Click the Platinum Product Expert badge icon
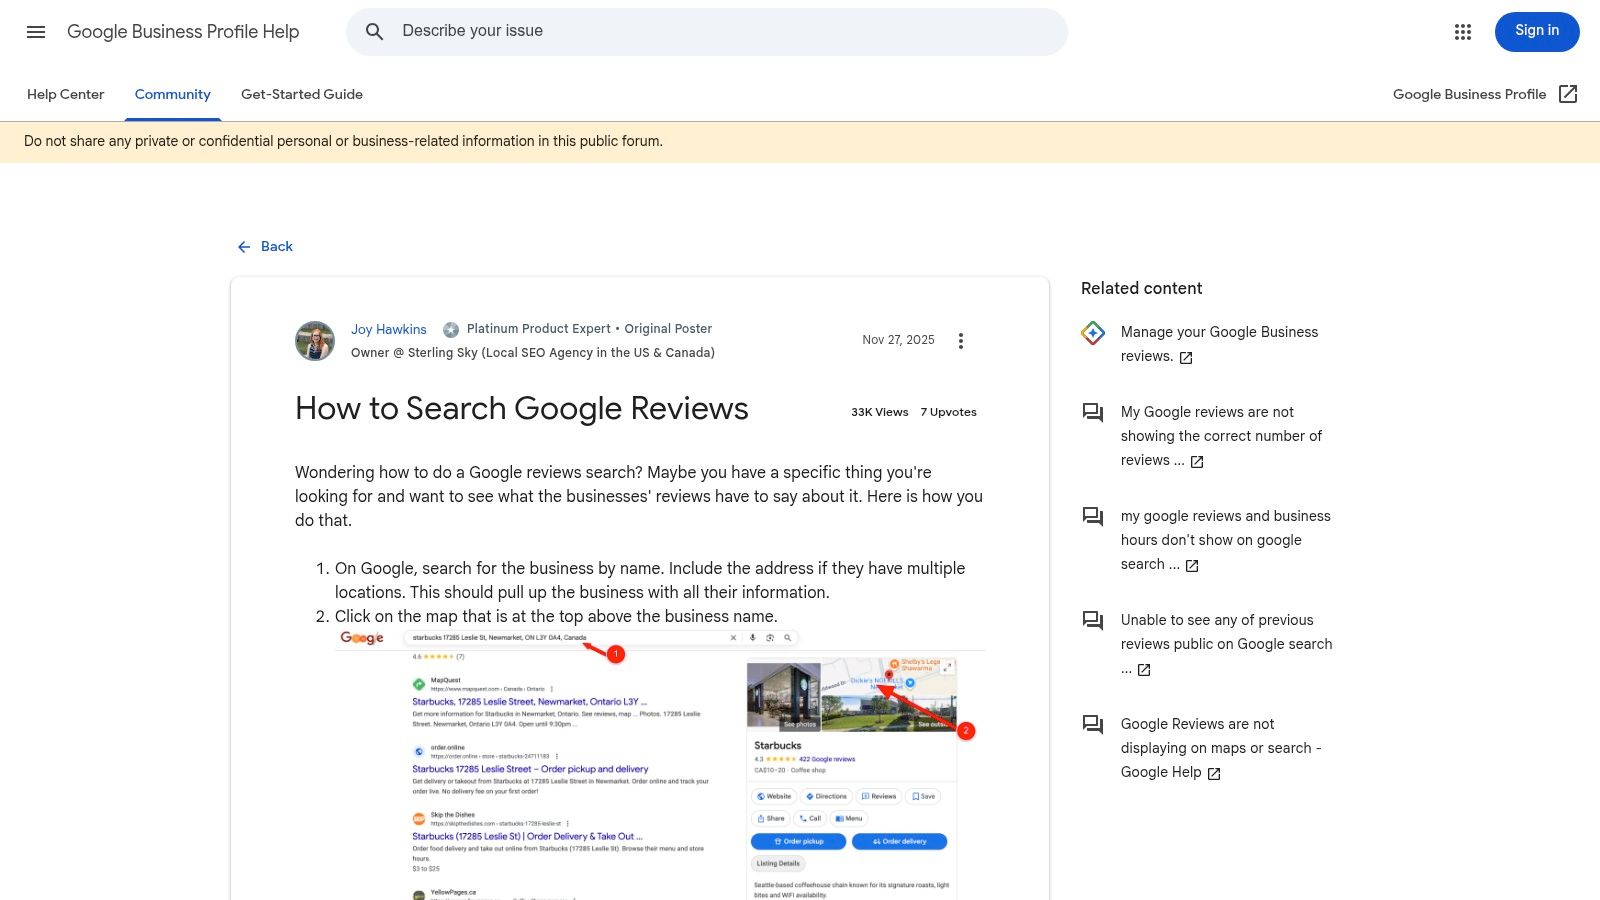 (451, 329)
